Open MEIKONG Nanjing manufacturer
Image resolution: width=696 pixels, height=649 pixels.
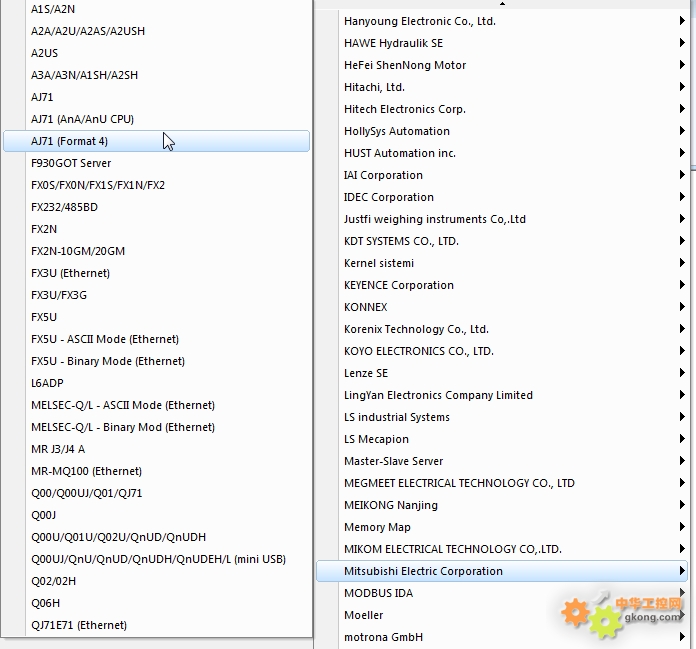(502, 505)
